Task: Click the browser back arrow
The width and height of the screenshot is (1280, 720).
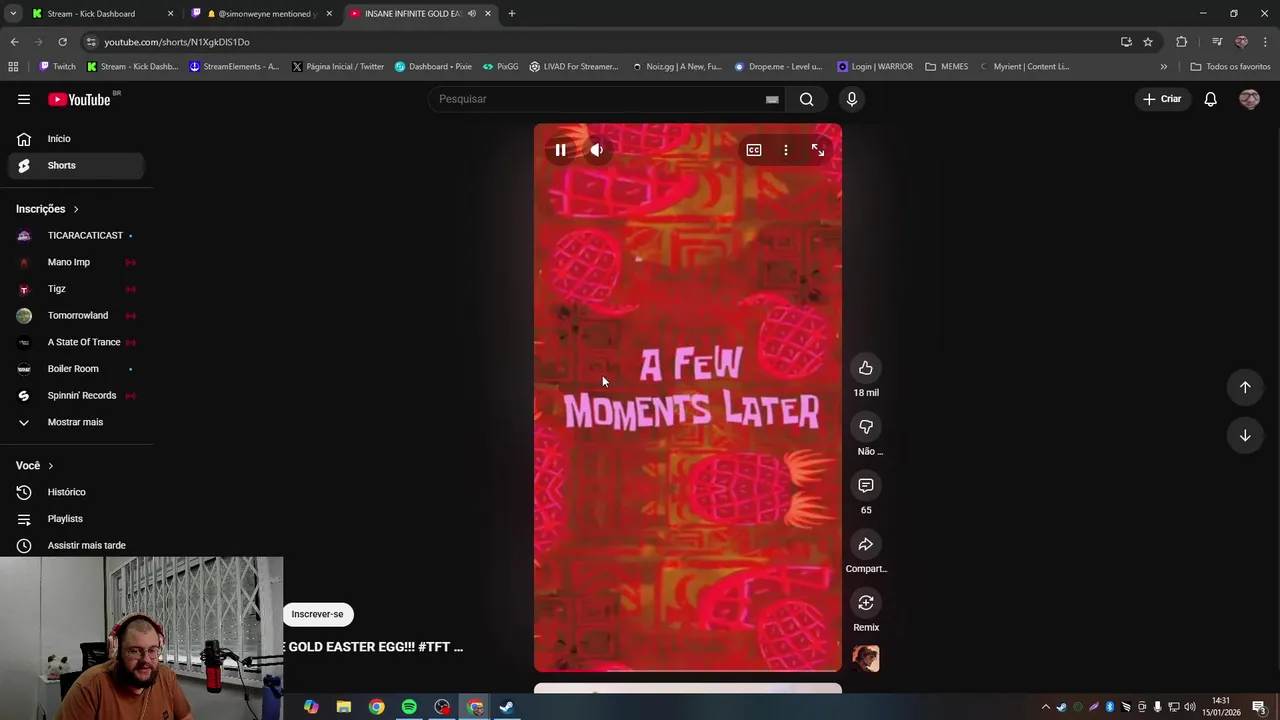Action: (14, 42)
